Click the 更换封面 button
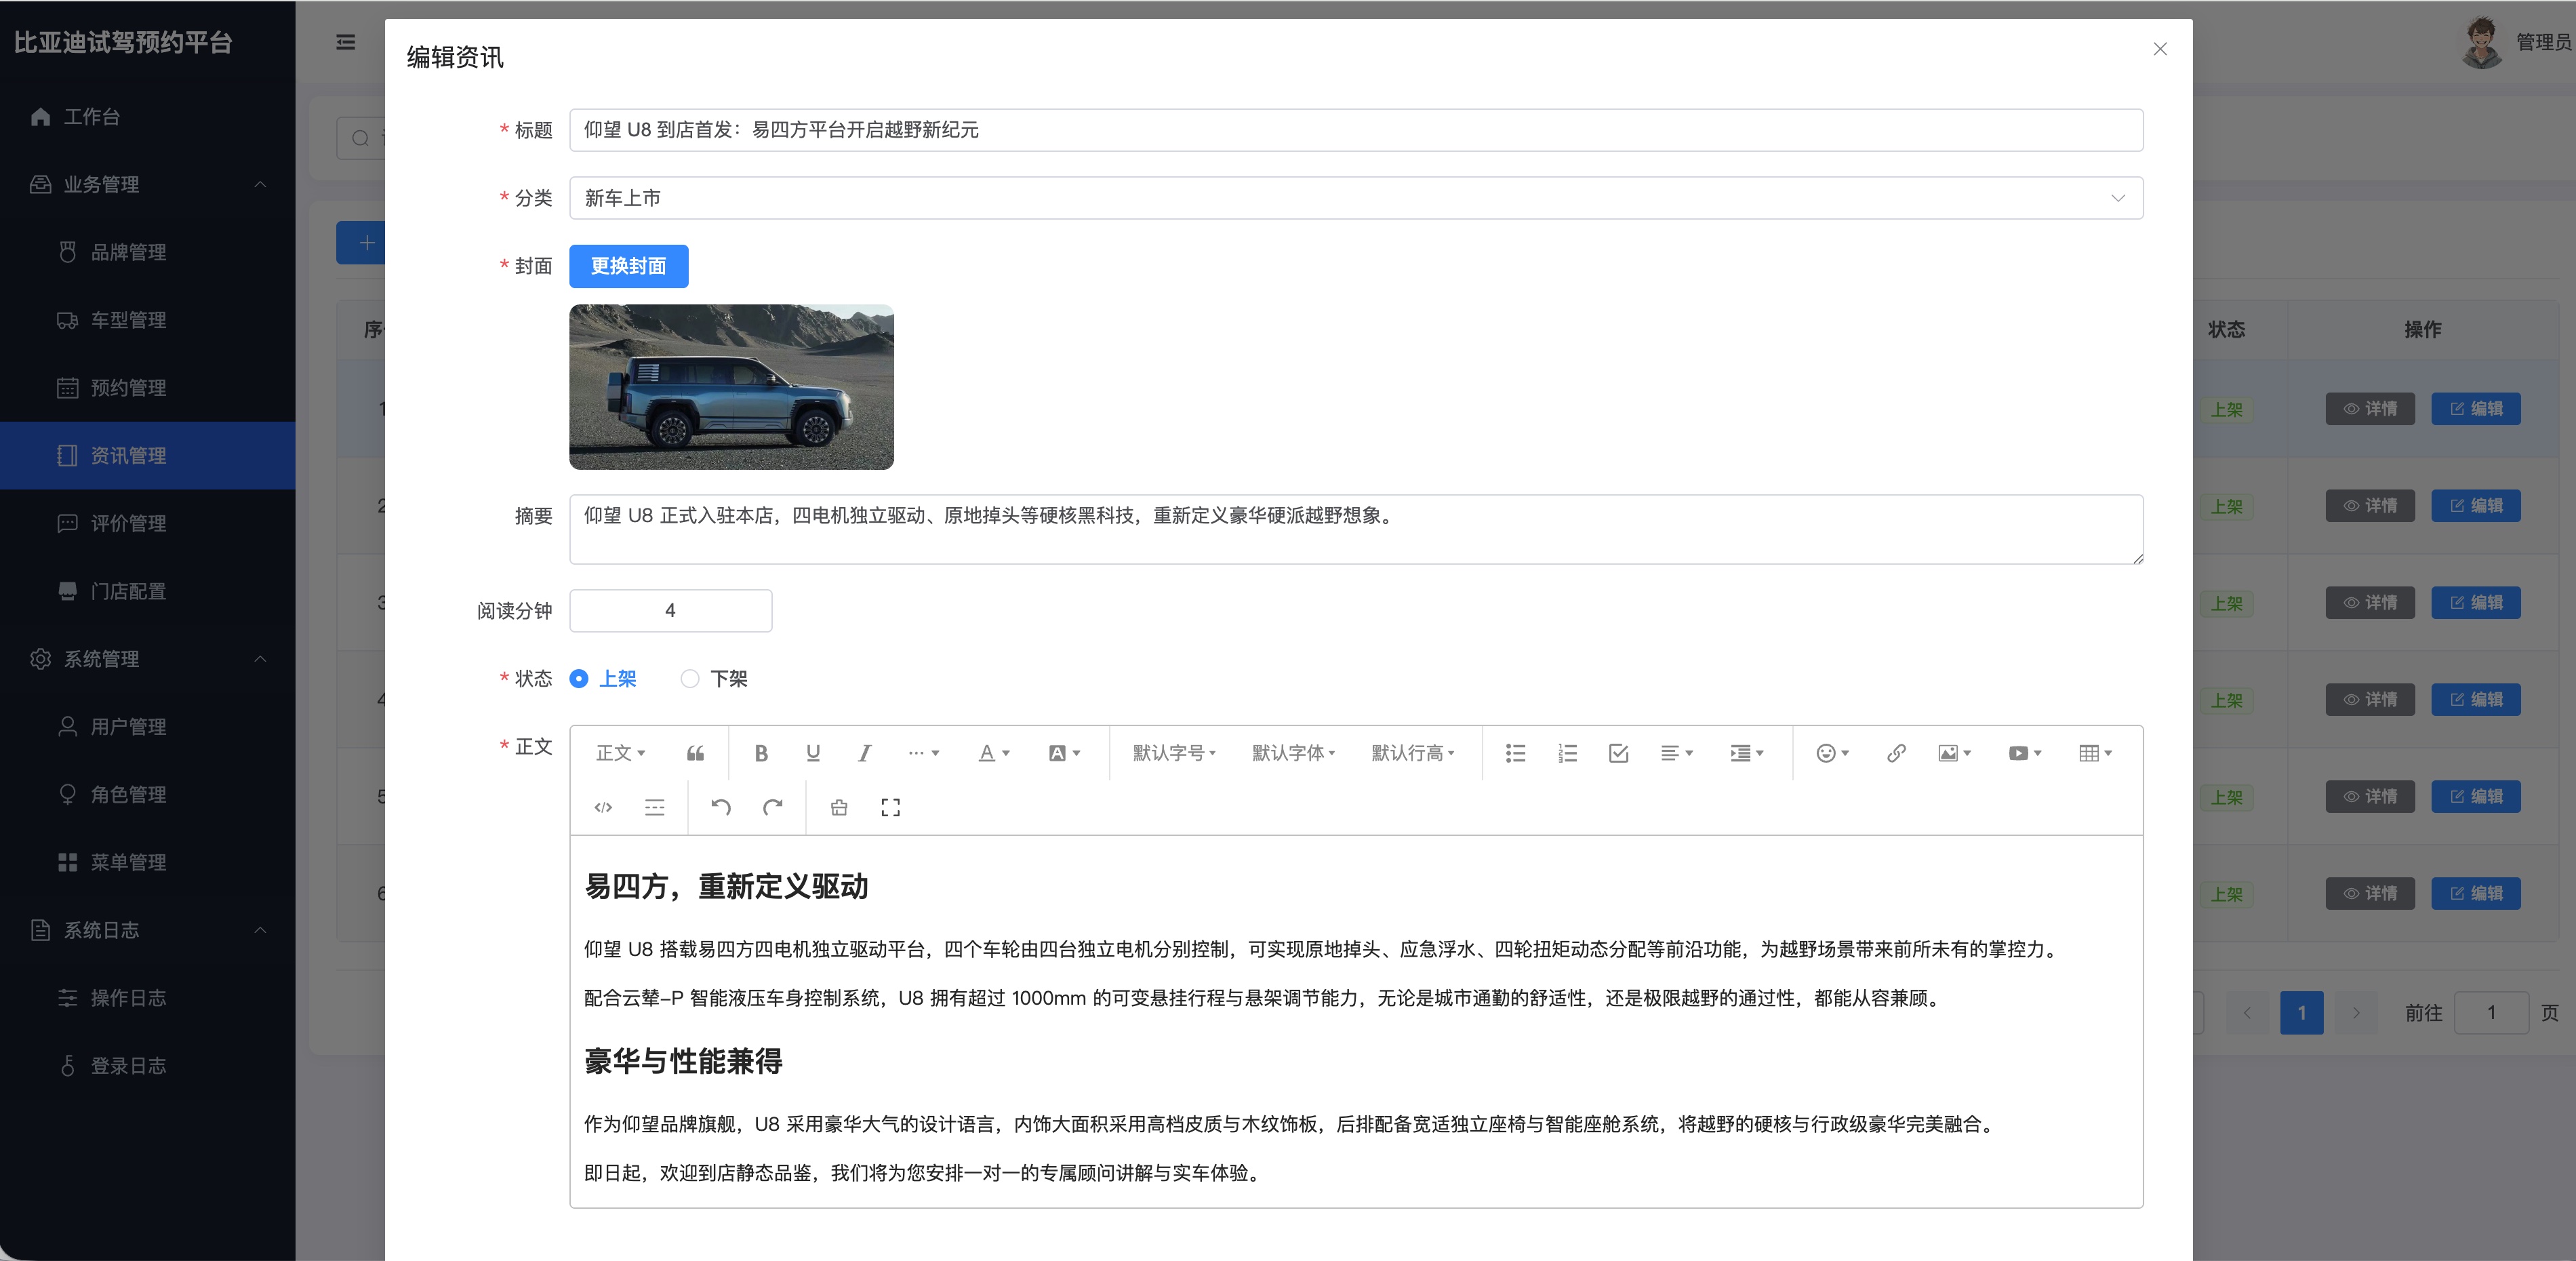The image size is (2576, 1261). coord(629,266)
